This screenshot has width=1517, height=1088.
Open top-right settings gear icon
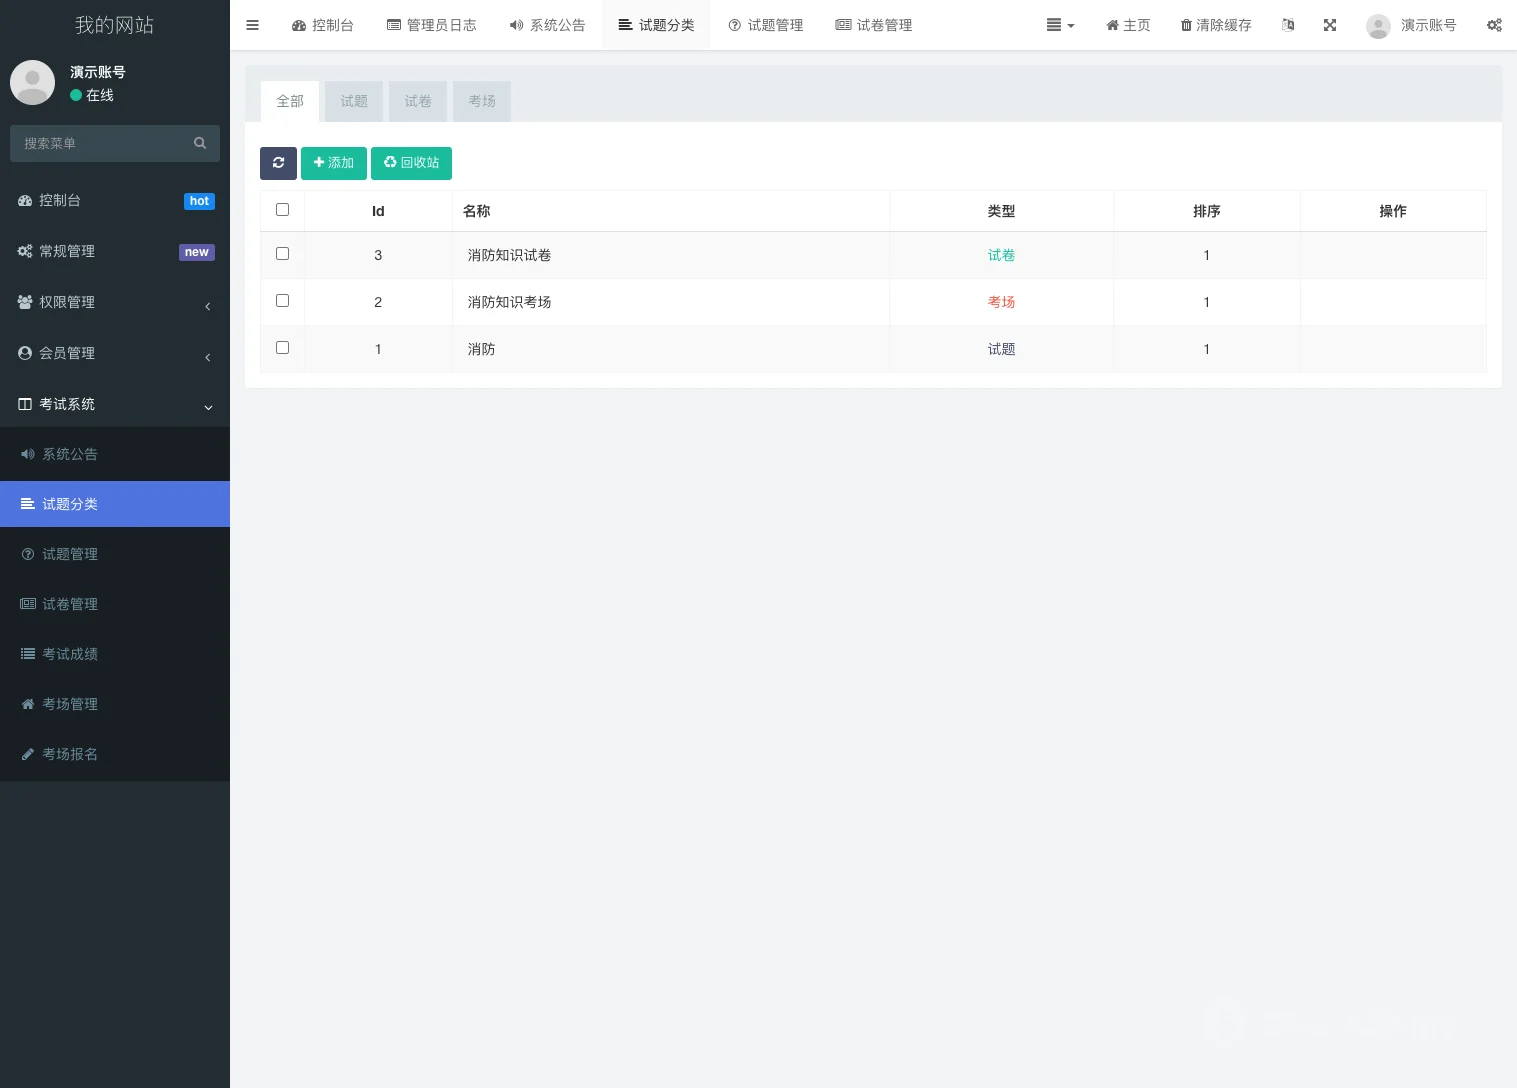click(x=1494, y=25)
